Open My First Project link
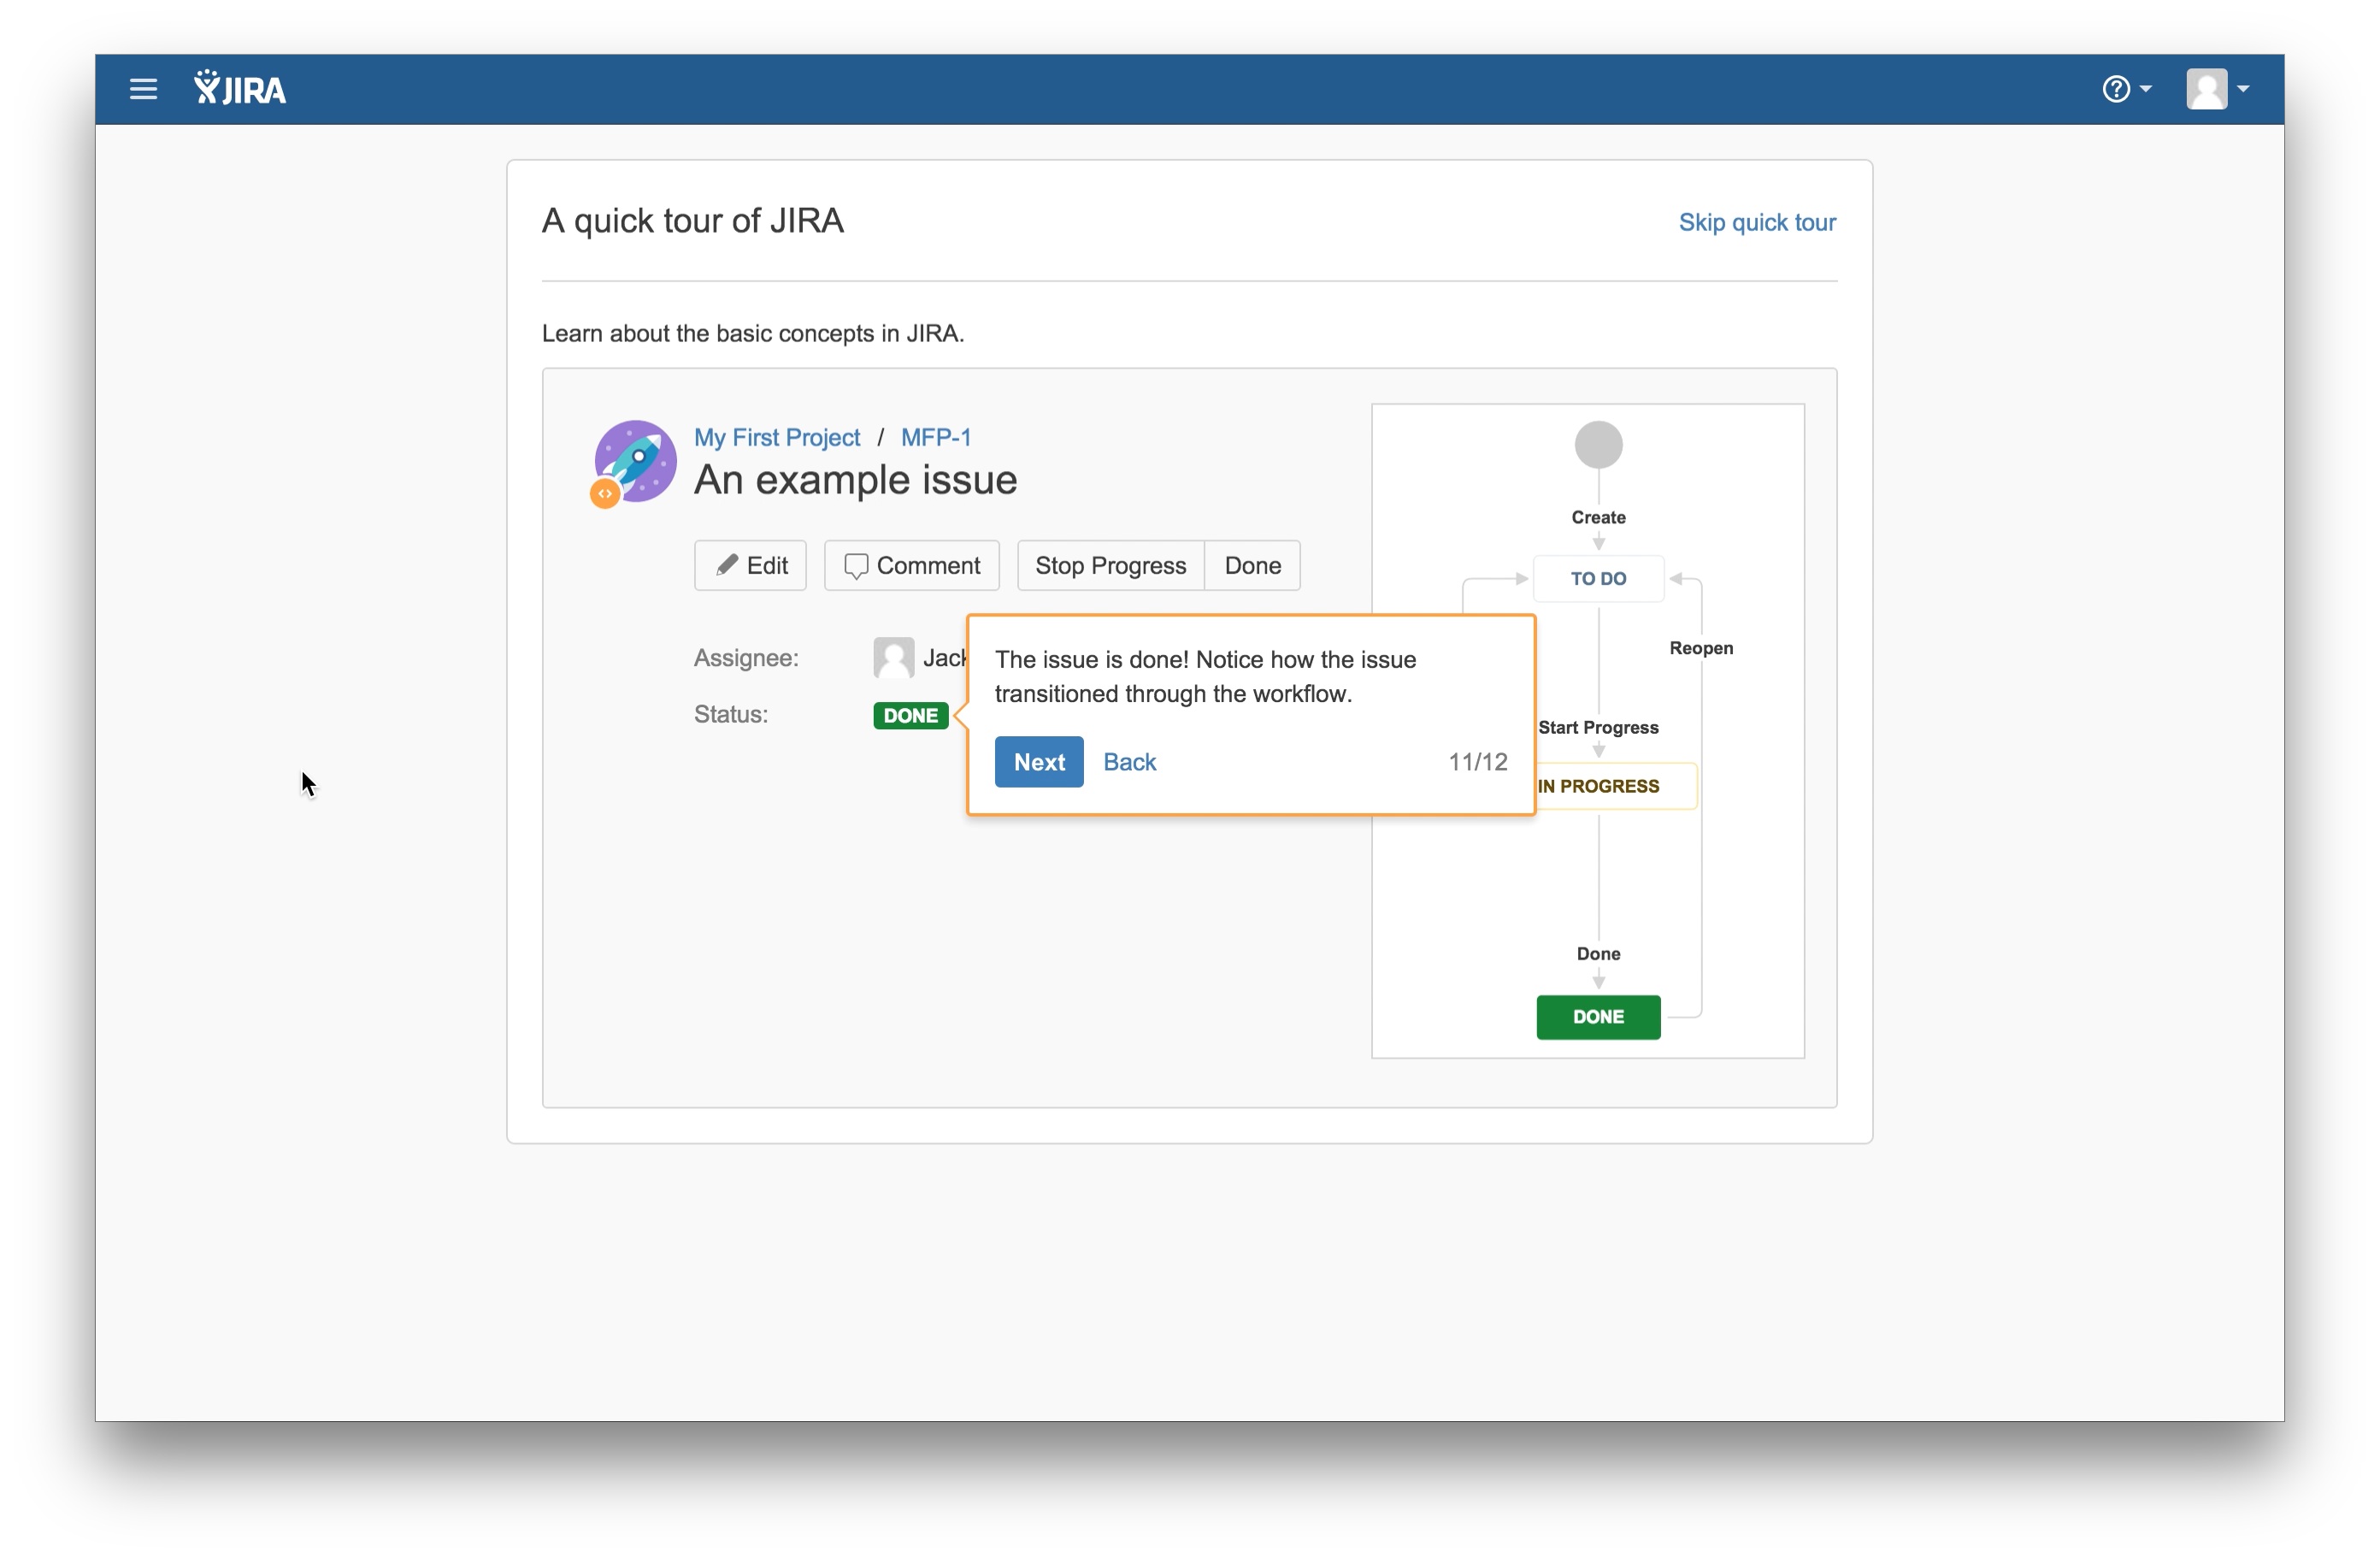This screenshot has width=2380, height=1558. point(777,437)
